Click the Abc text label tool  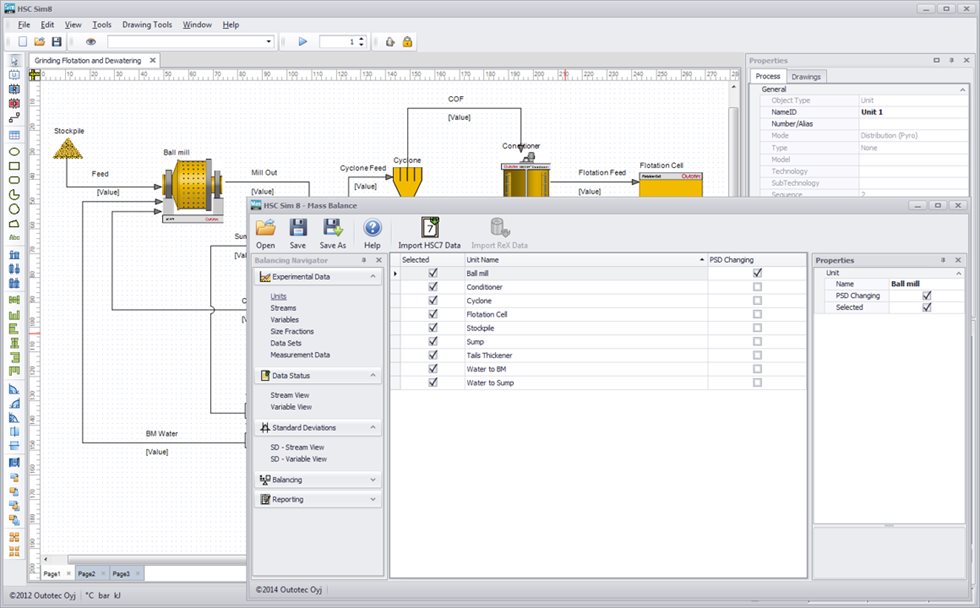click(x=14, y=238)
